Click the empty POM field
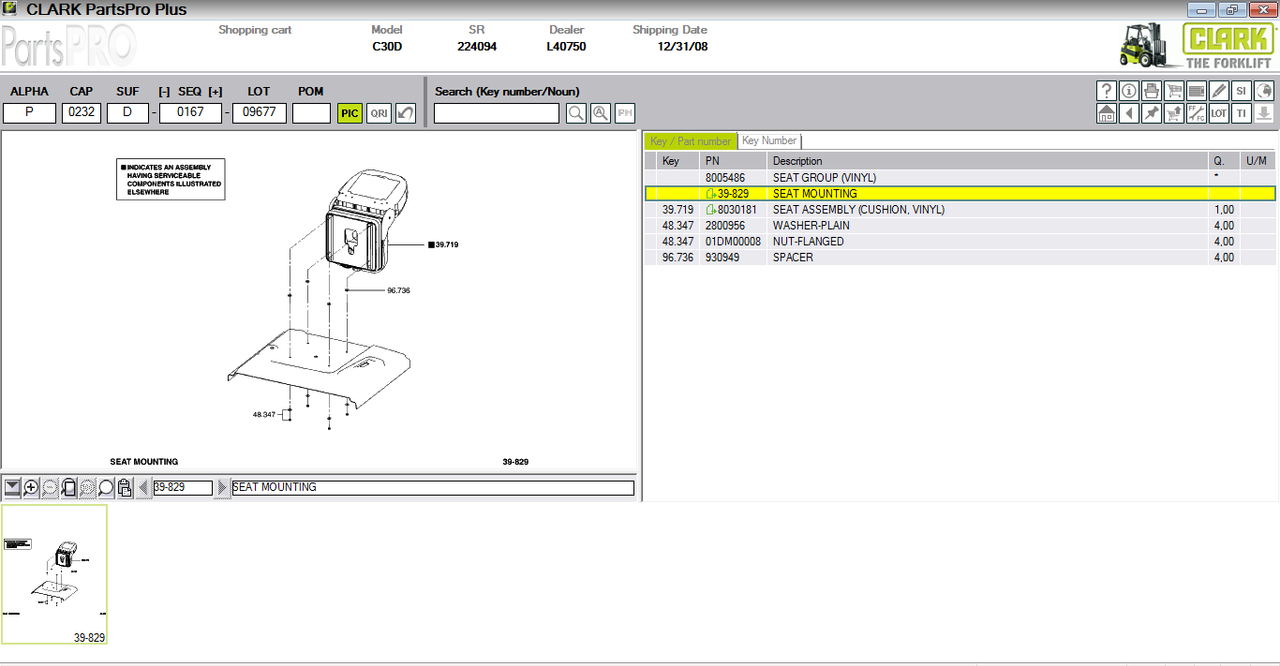The width and height of the screenshot is (1280, 666). pyautogui.click(x=312, y=112)
